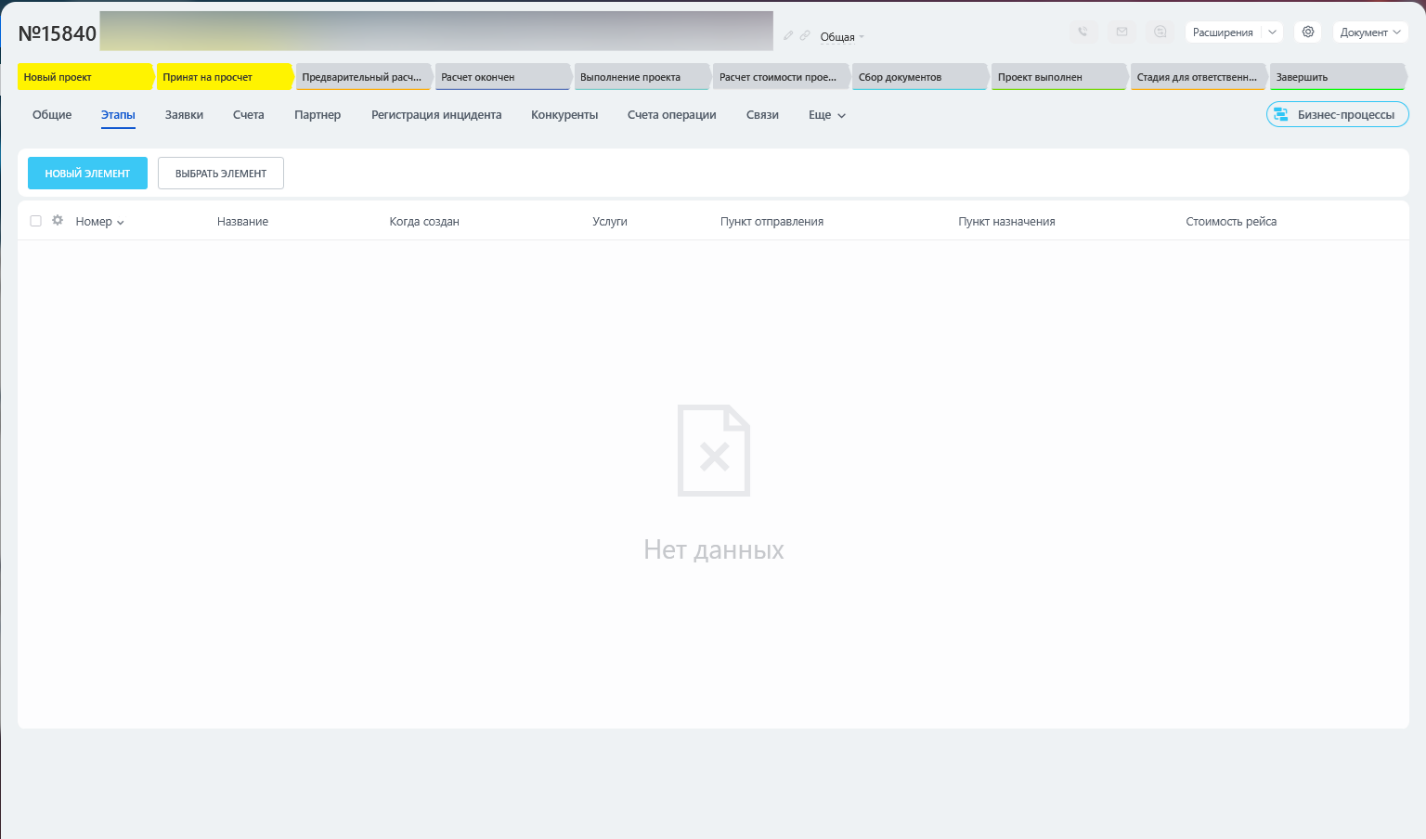Click the Стоимость рейса column header

[1231, 222]
